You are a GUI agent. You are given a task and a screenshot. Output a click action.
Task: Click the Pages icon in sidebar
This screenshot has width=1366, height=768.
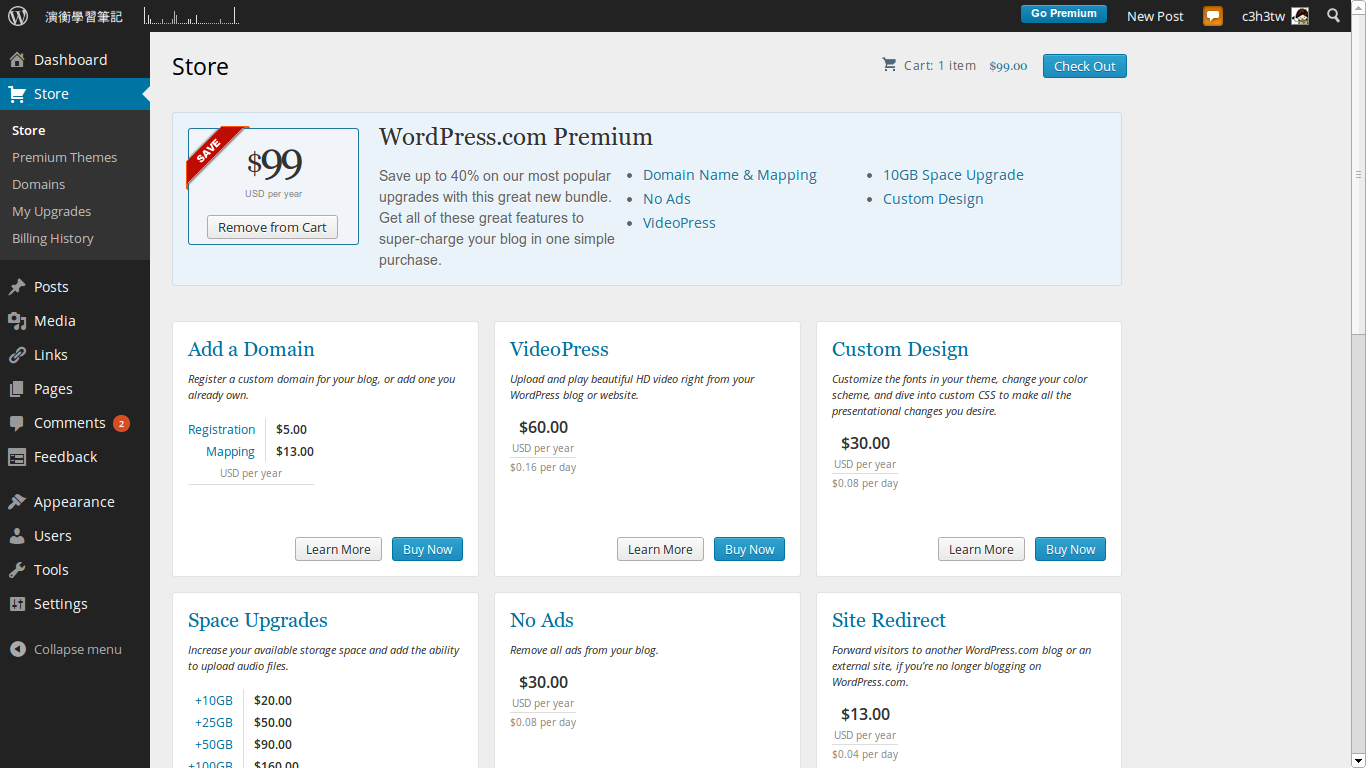pos(17,389)
